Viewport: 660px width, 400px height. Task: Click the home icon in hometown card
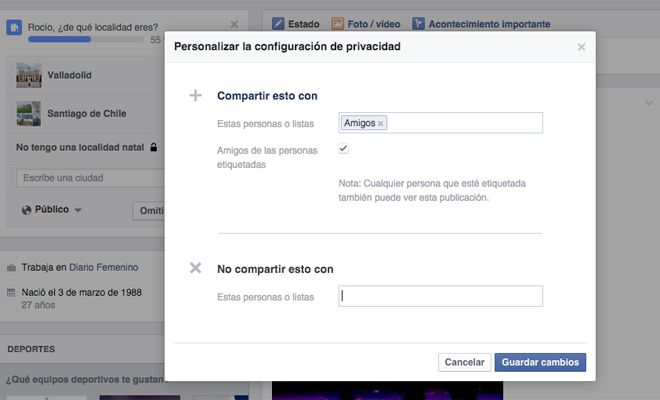[14, 28]
